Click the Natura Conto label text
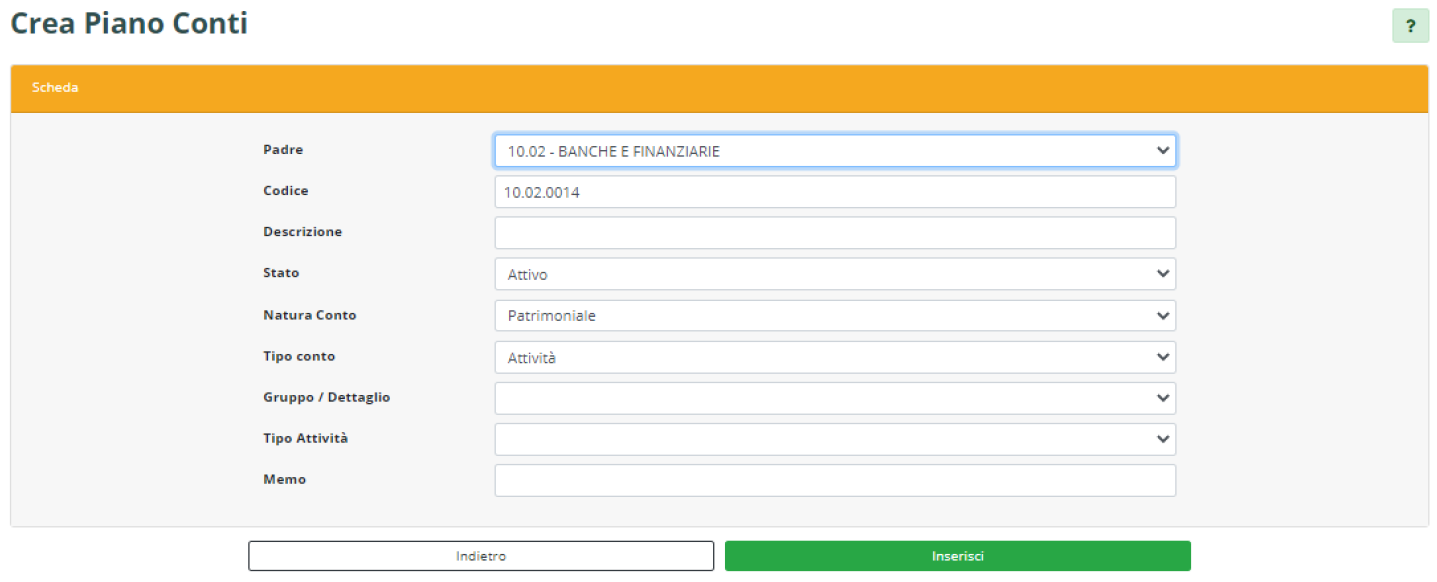Screen dimensions: 1437x582 [309, 315]
